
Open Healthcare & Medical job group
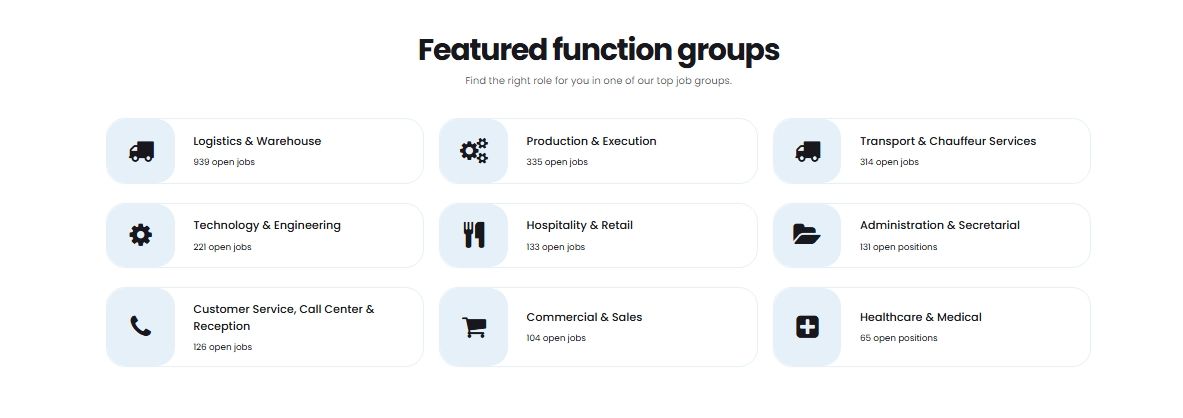(x=920, y=317)
